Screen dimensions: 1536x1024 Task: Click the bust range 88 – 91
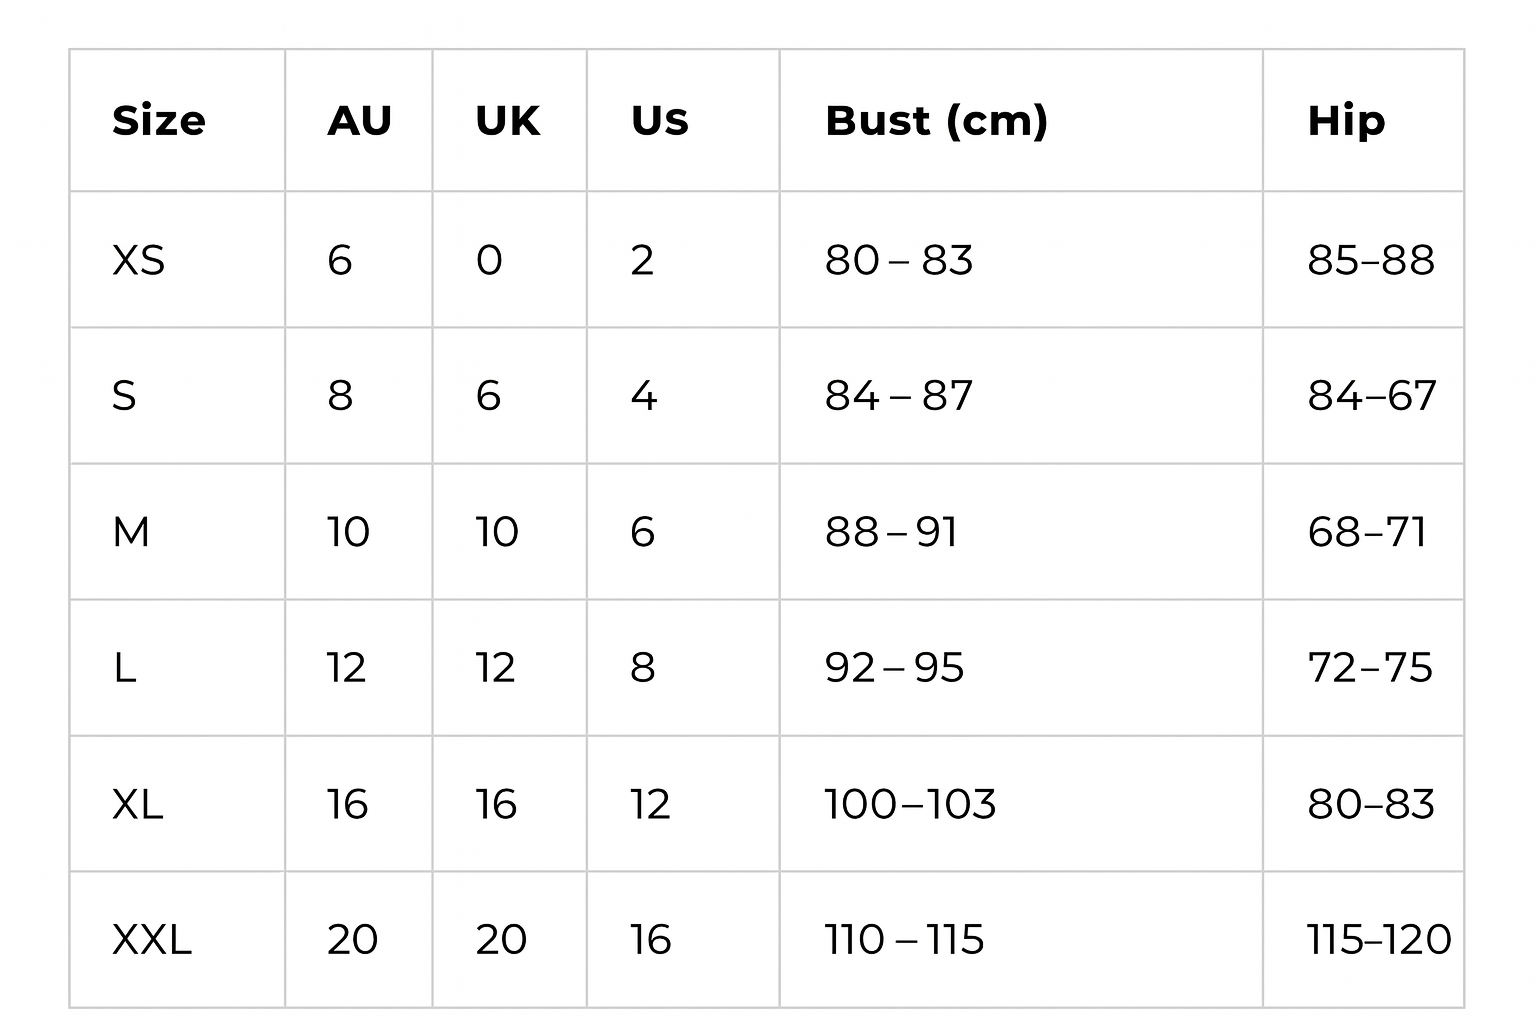(891, 532)
